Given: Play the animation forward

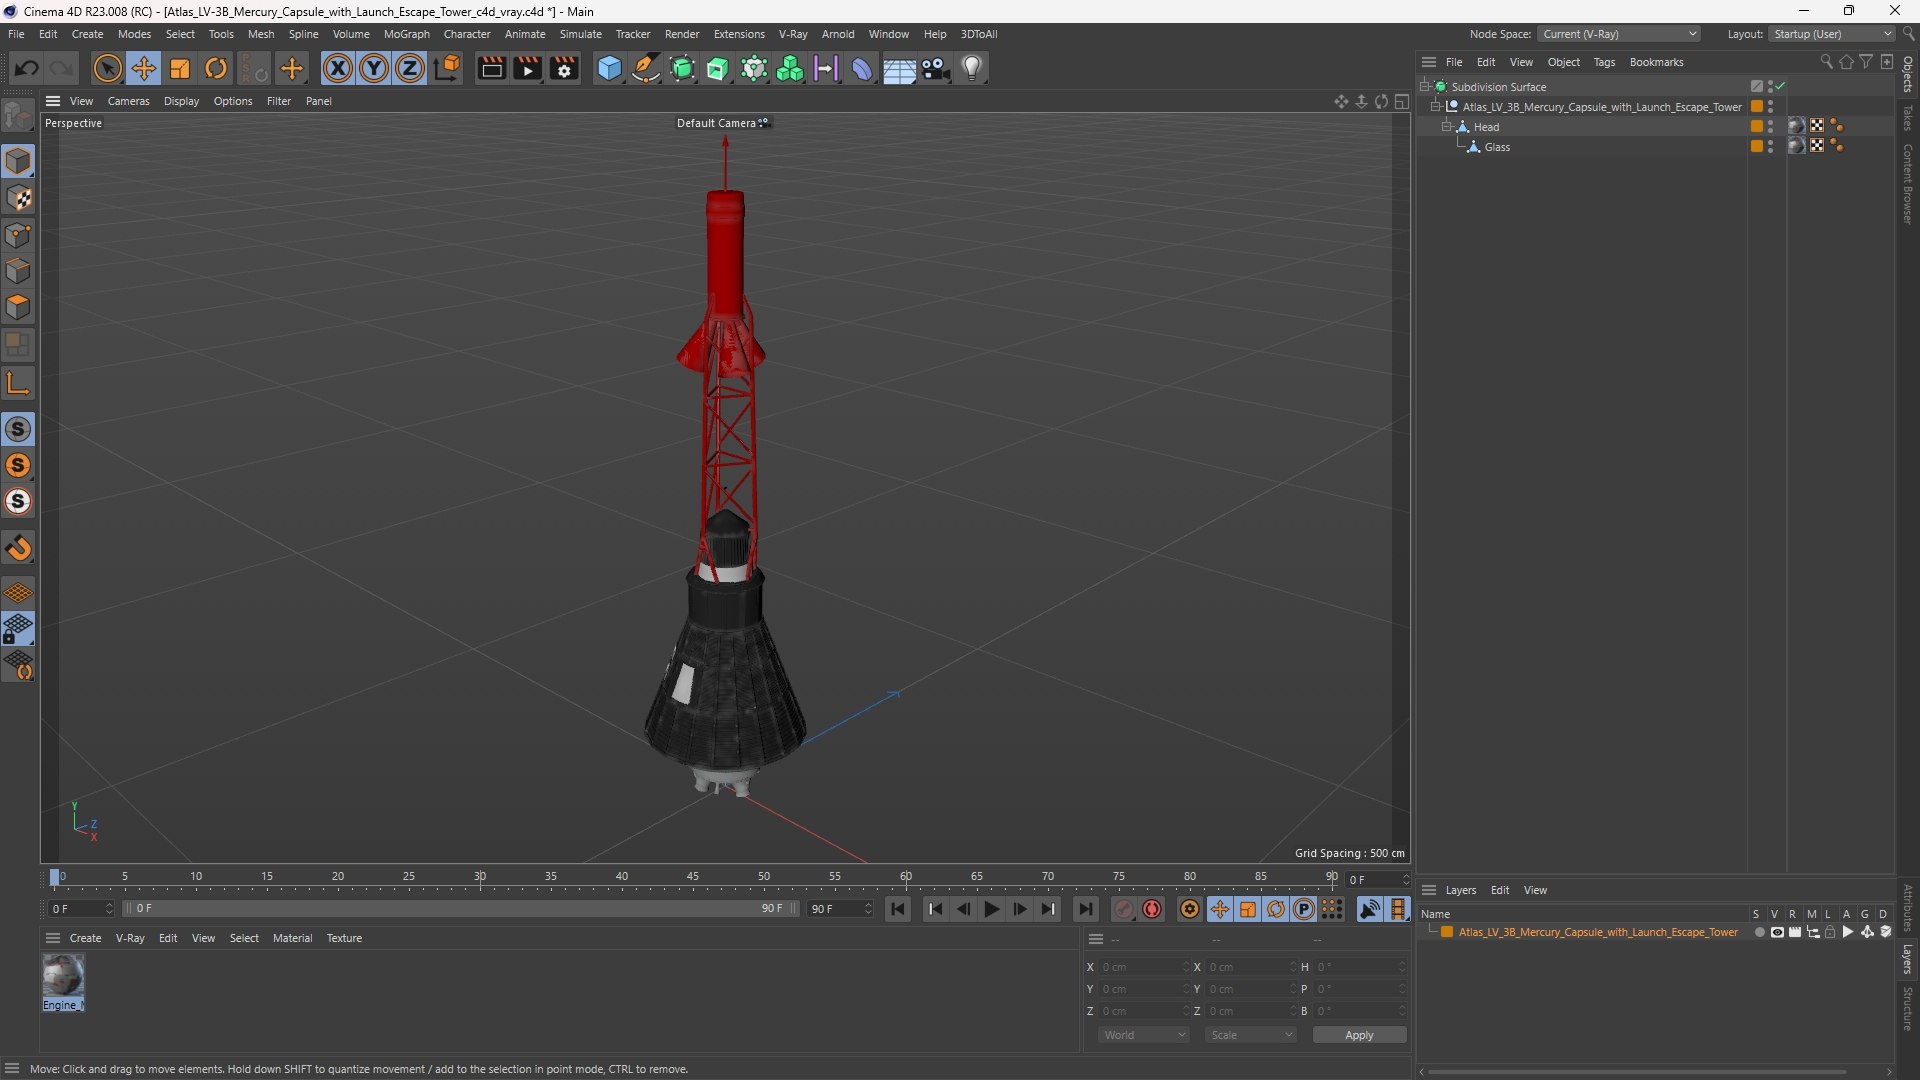Looking at the screenshot, I should [991, 909].
